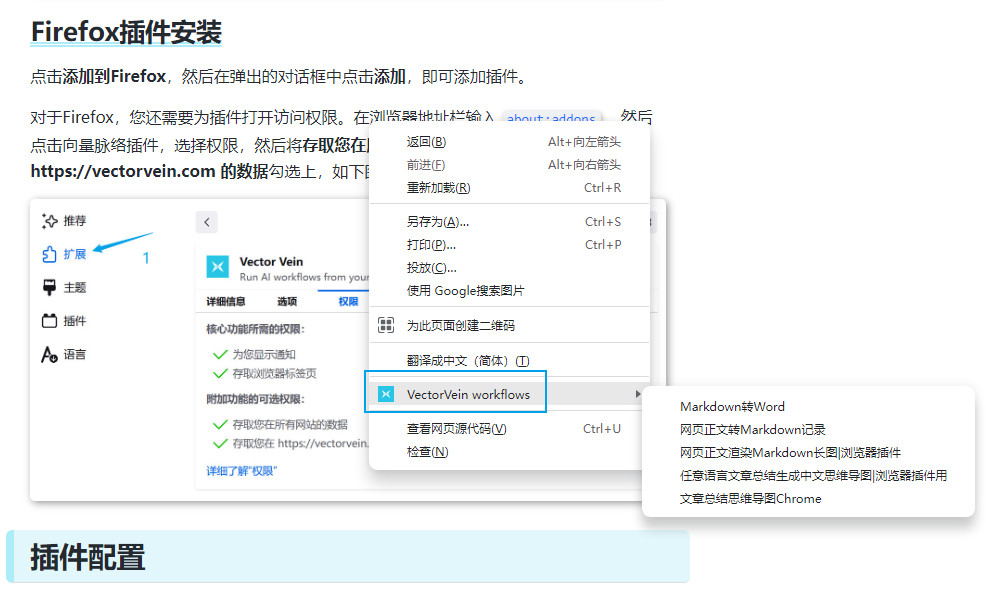Click the Ctrl+R shortcut text
Image resolution: width=986 pixels, height=592 pixels.
602,188
